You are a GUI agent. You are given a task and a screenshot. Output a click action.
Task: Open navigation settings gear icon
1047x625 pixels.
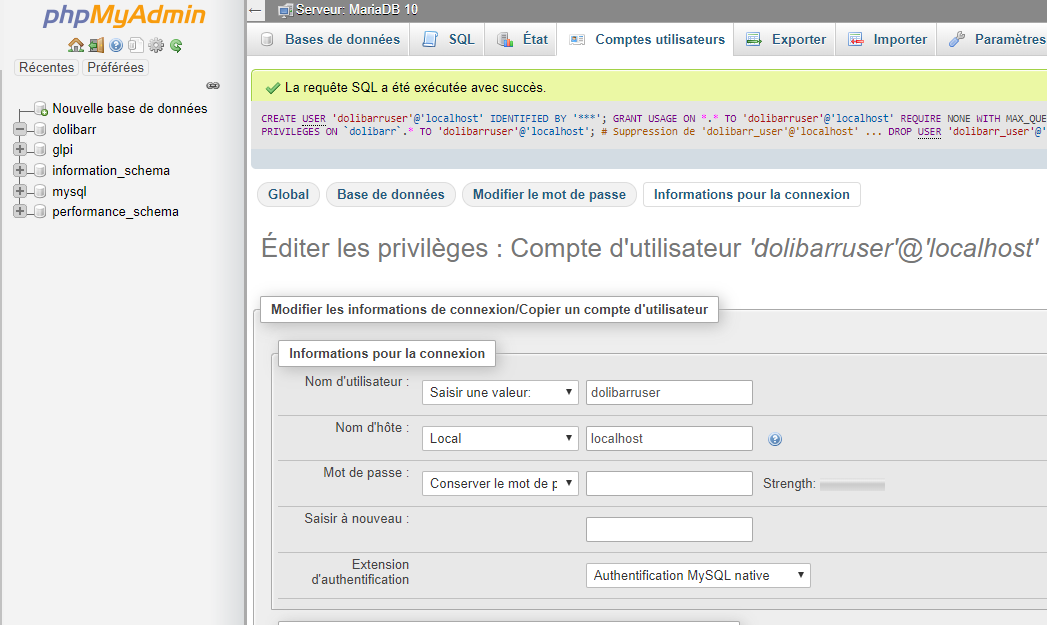(156, 45)
